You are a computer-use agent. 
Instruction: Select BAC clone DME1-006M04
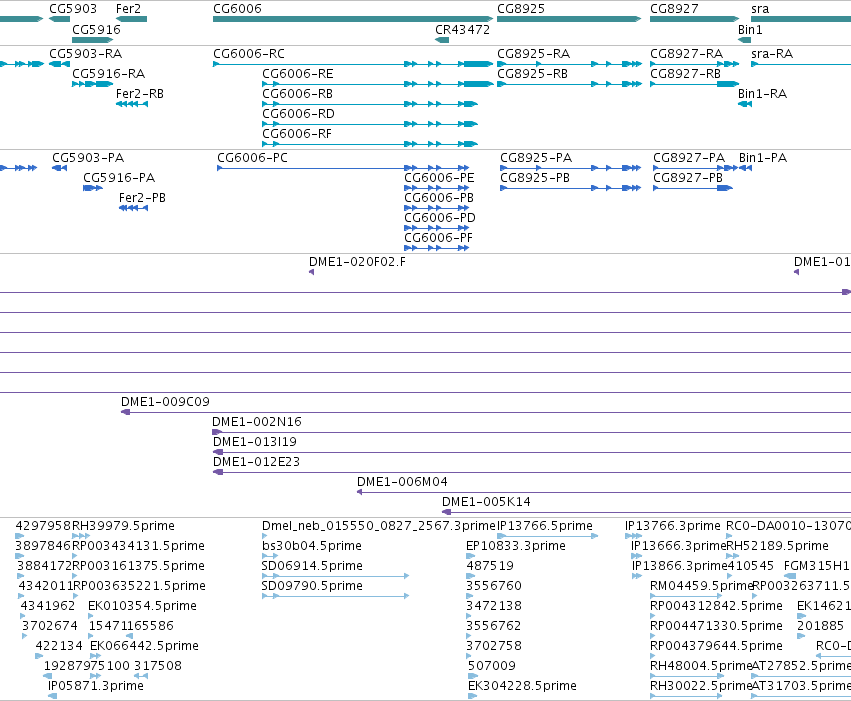pyautogui.click(x=402, y=482)
